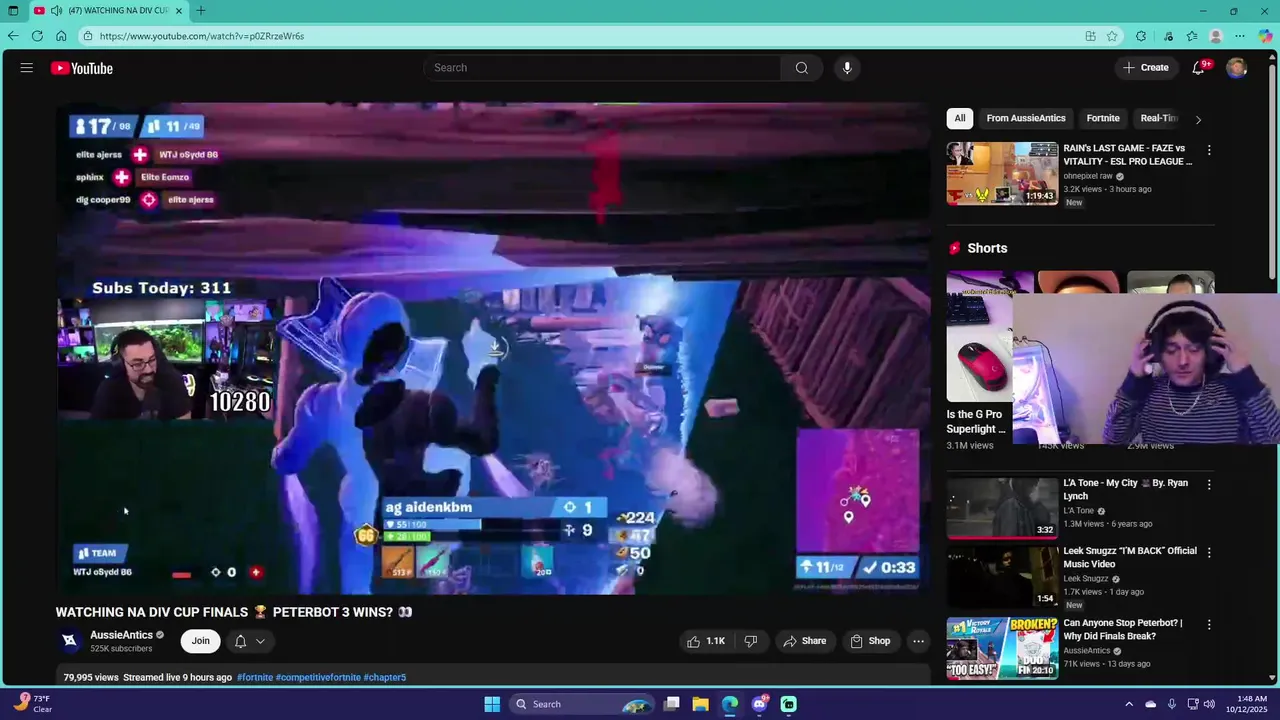This screenshot has width=1280, height=720.
Task: Open options for Can Anyone Stop Peterbot video
Action: [x=1209, y=625]
